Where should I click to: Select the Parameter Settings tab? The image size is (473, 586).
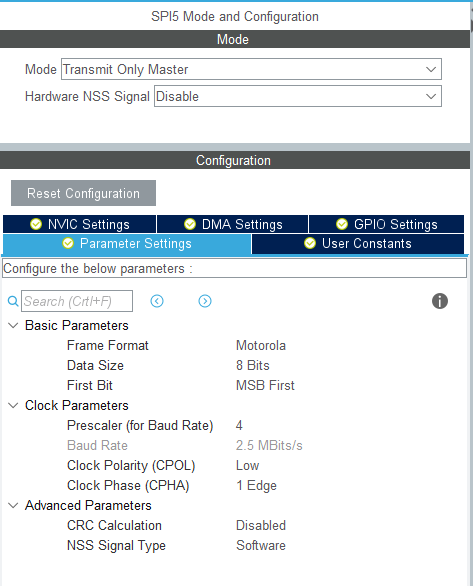tap(127, 244)
